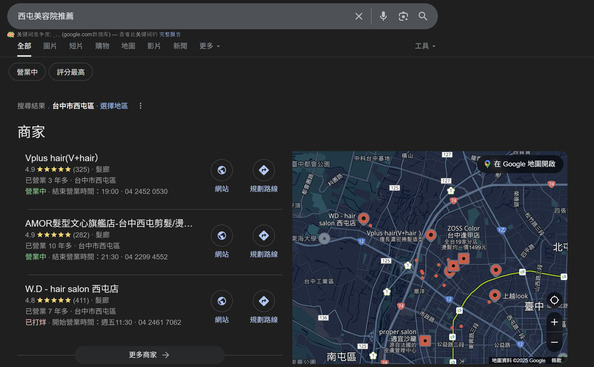Screen dimensions: 594x367
Task: Zoom out the map with minus button
Action: (554, 342)
